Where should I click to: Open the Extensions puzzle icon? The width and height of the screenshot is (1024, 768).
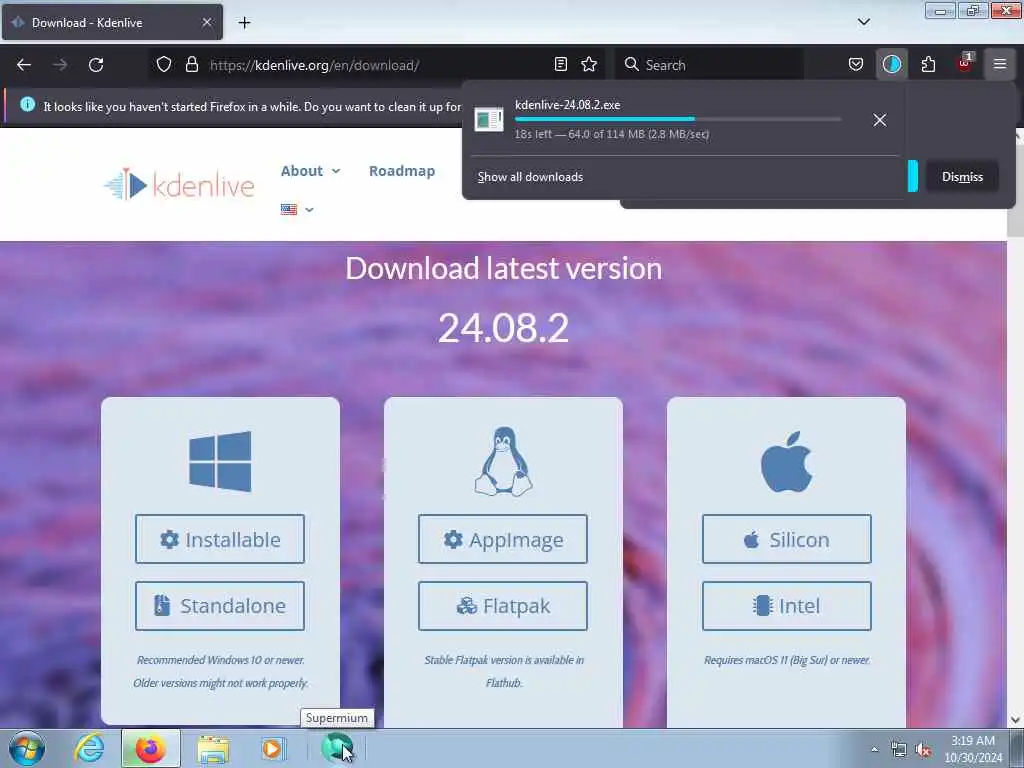(x=928, y=64)
